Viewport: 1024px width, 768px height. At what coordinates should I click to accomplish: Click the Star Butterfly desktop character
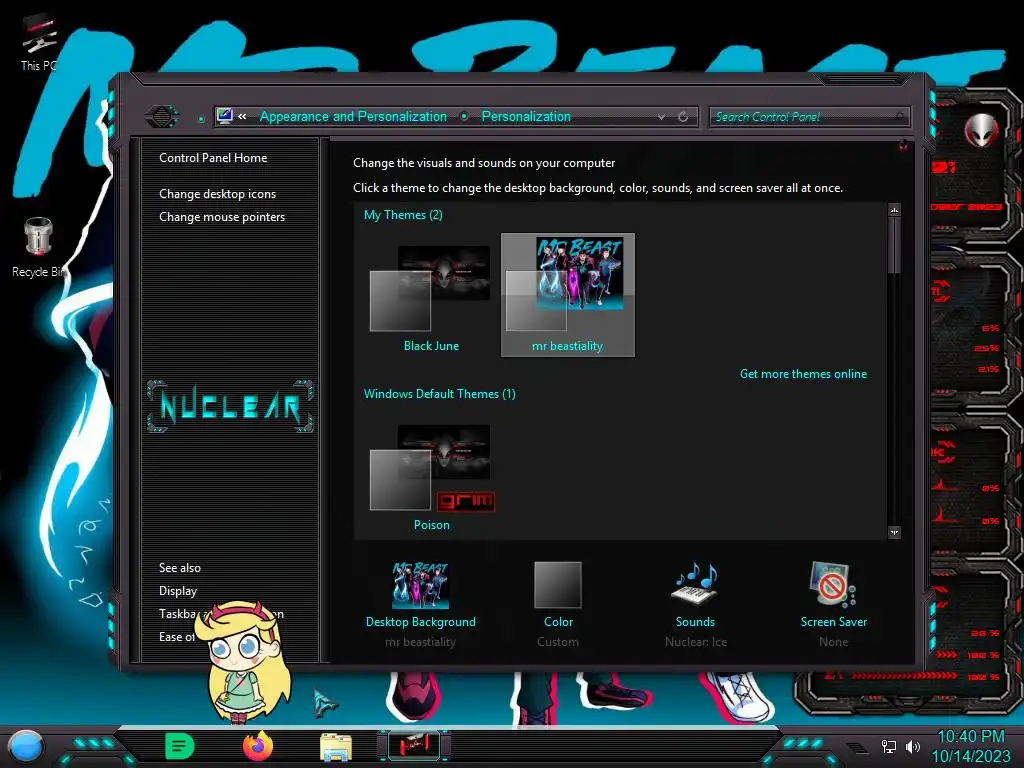click(x=244, y=661)
